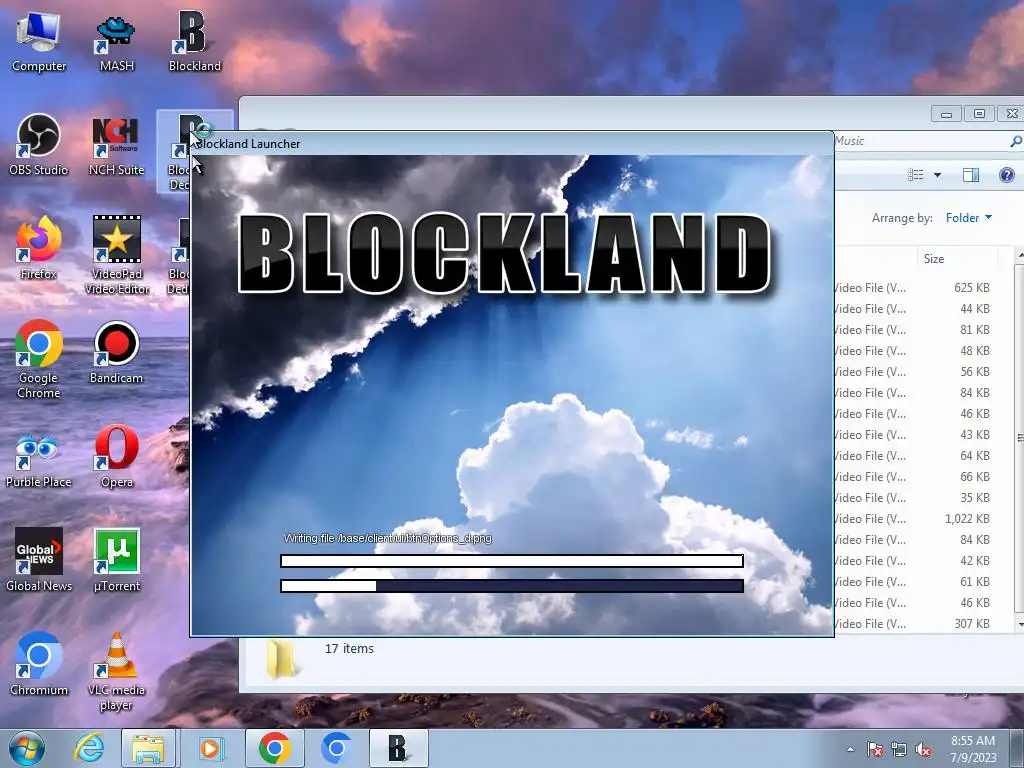1024x768 pixels.
Task: Toggle the Explorer preview pane button
Action: pos(971,174)
